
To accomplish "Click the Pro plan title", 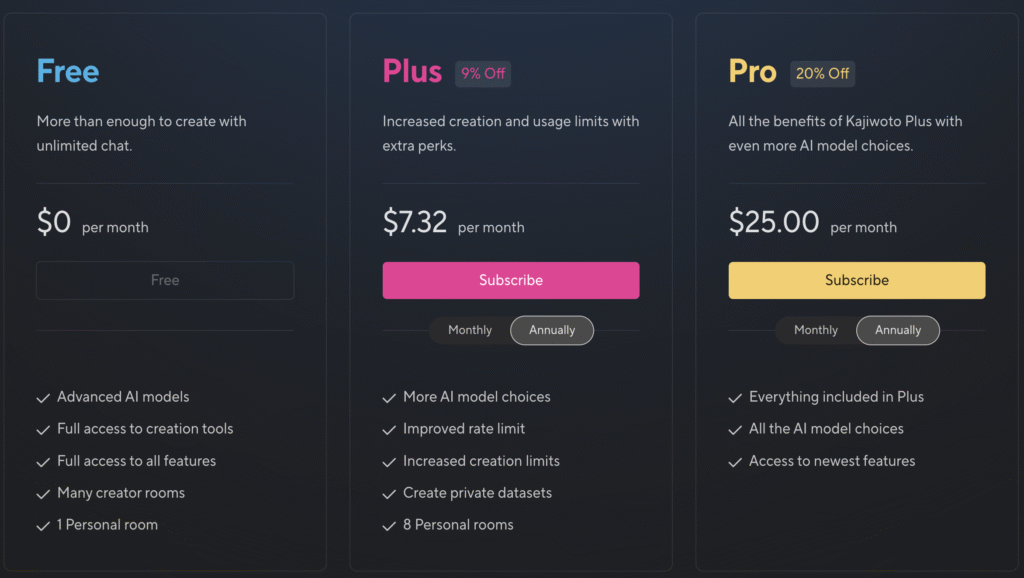I will [752, 71].
